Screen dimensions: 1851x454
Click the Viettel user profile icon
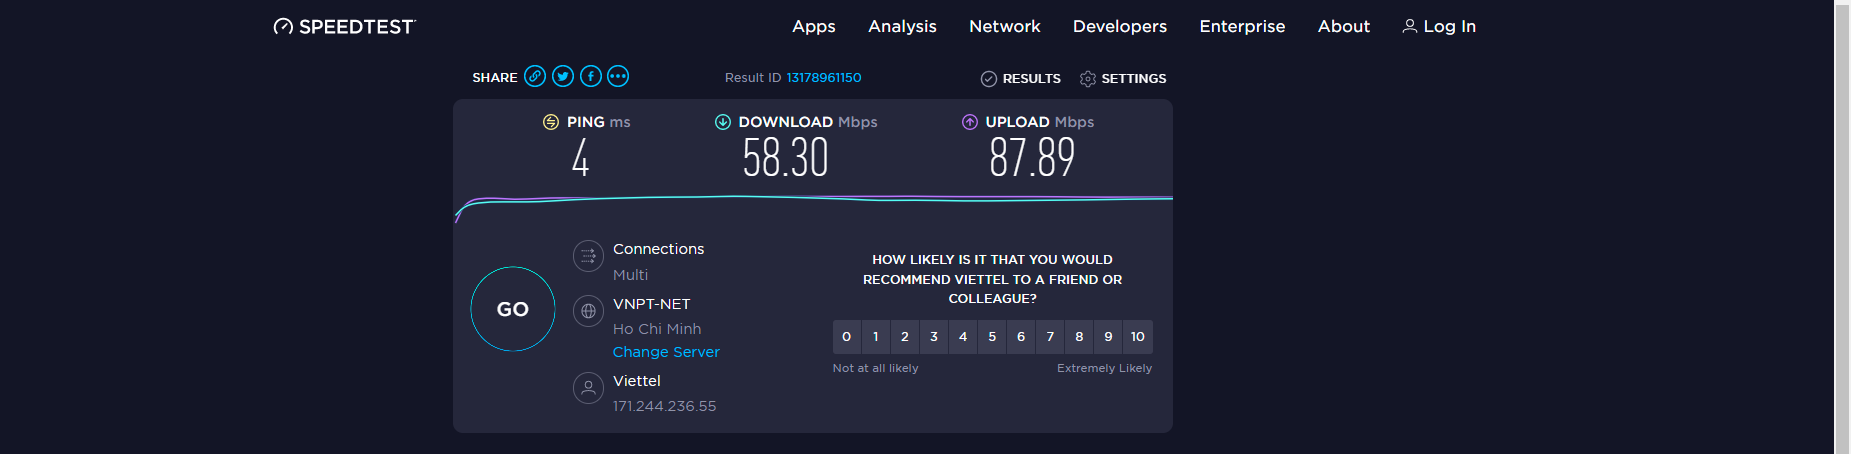pos(588,388)
